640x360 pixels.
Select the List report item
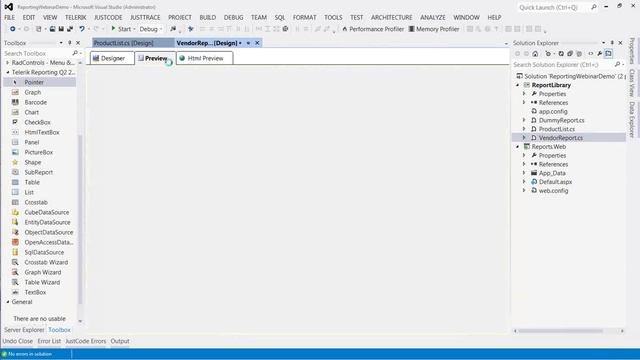(29, 192)
